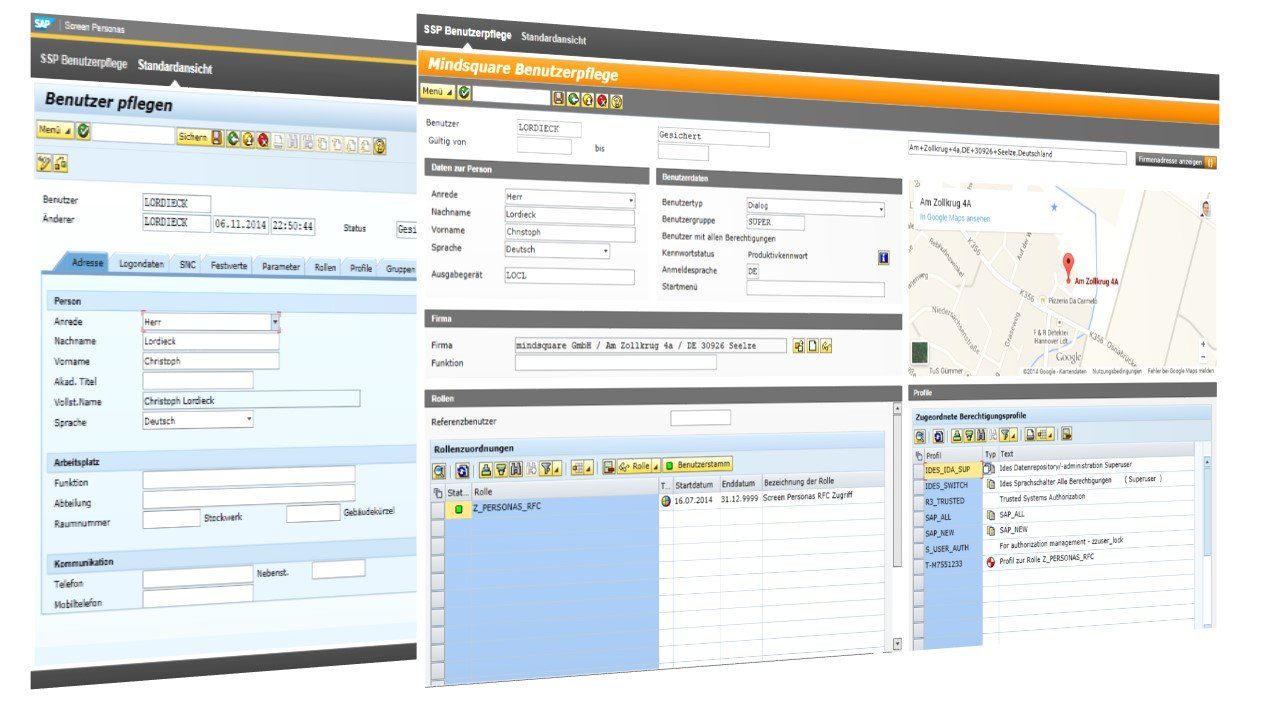Click the save disk icon next to Sichern
1280x720 pixels.
[216, 139]
